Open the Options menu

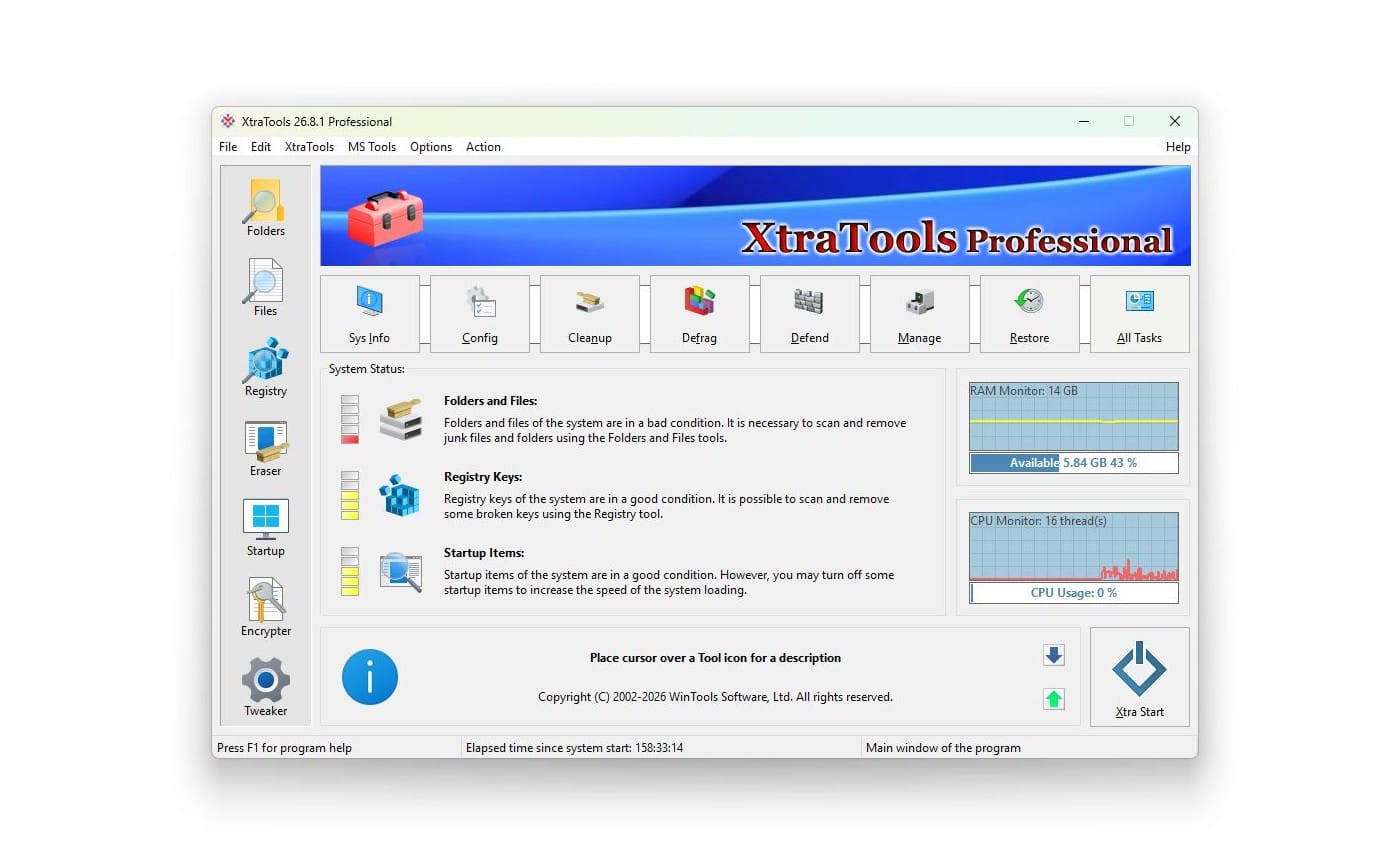(x=431, y=147)
